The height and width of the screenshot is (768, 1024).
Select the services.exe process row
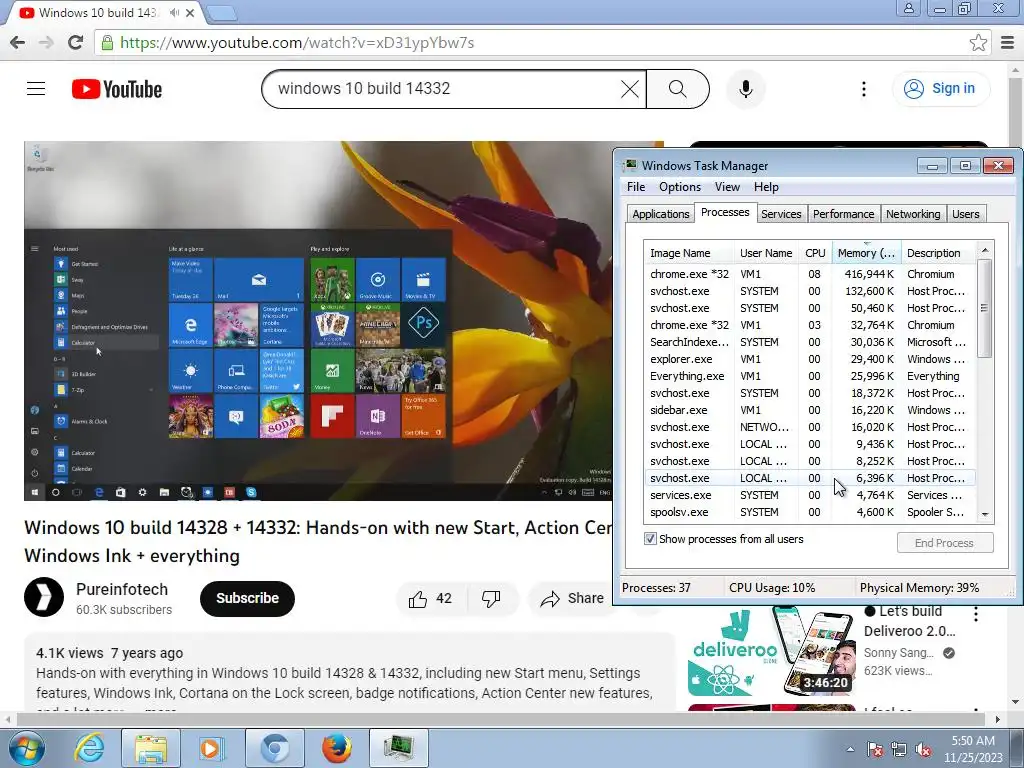pos(810,495)
